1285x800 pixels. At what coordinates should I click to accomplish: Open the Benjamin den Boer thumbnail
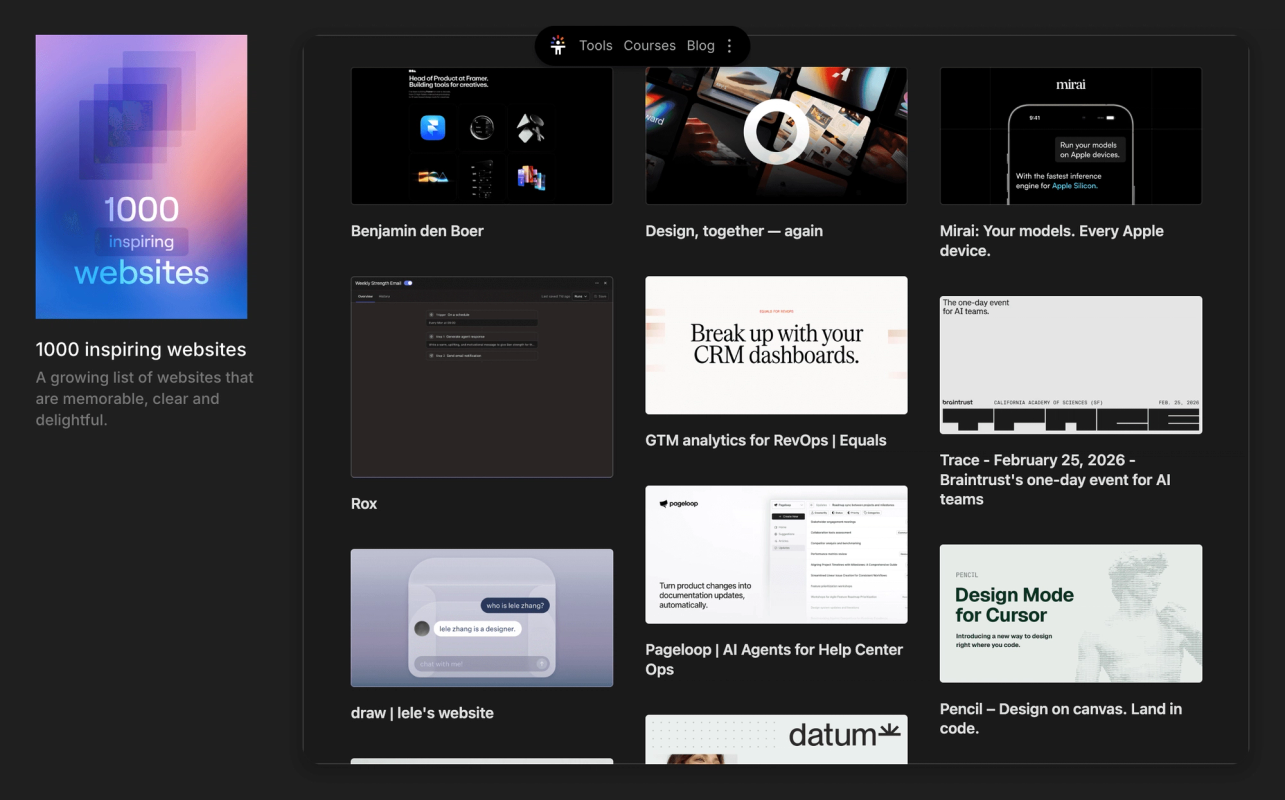(482, 136)
